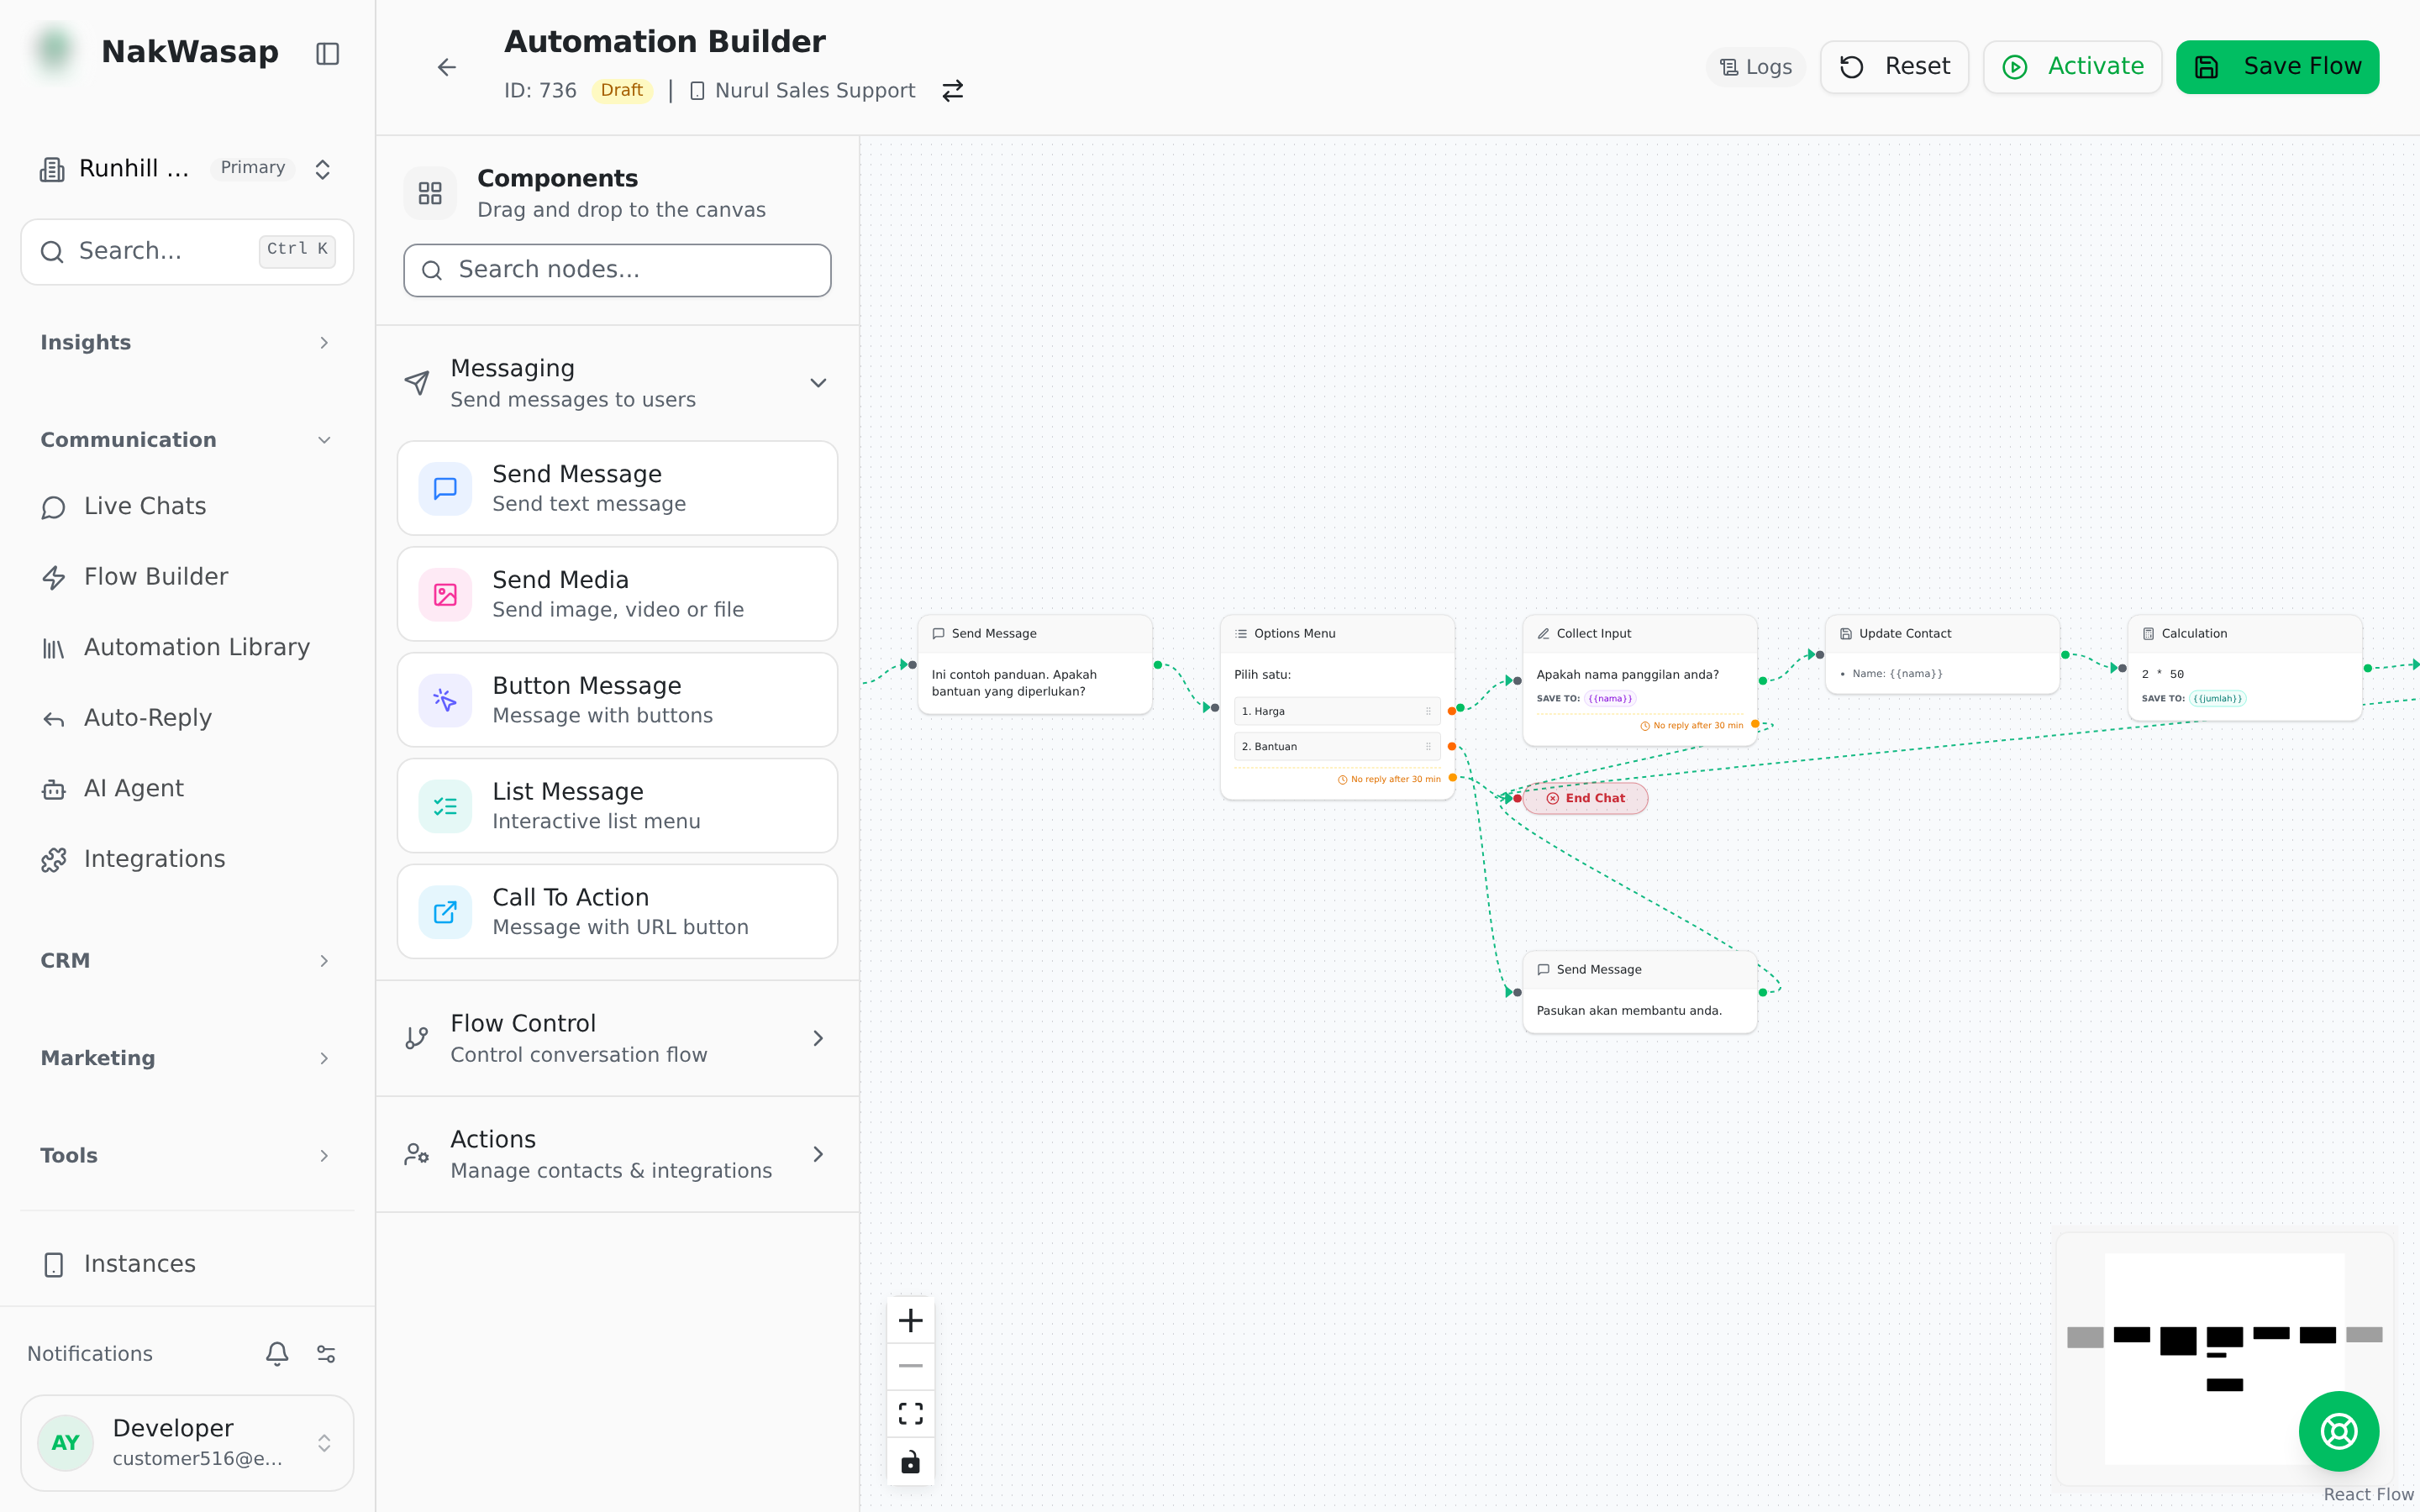Click the switch instance arrows icon
This screenshot has width=2420, height=1512.
point(952,91)
